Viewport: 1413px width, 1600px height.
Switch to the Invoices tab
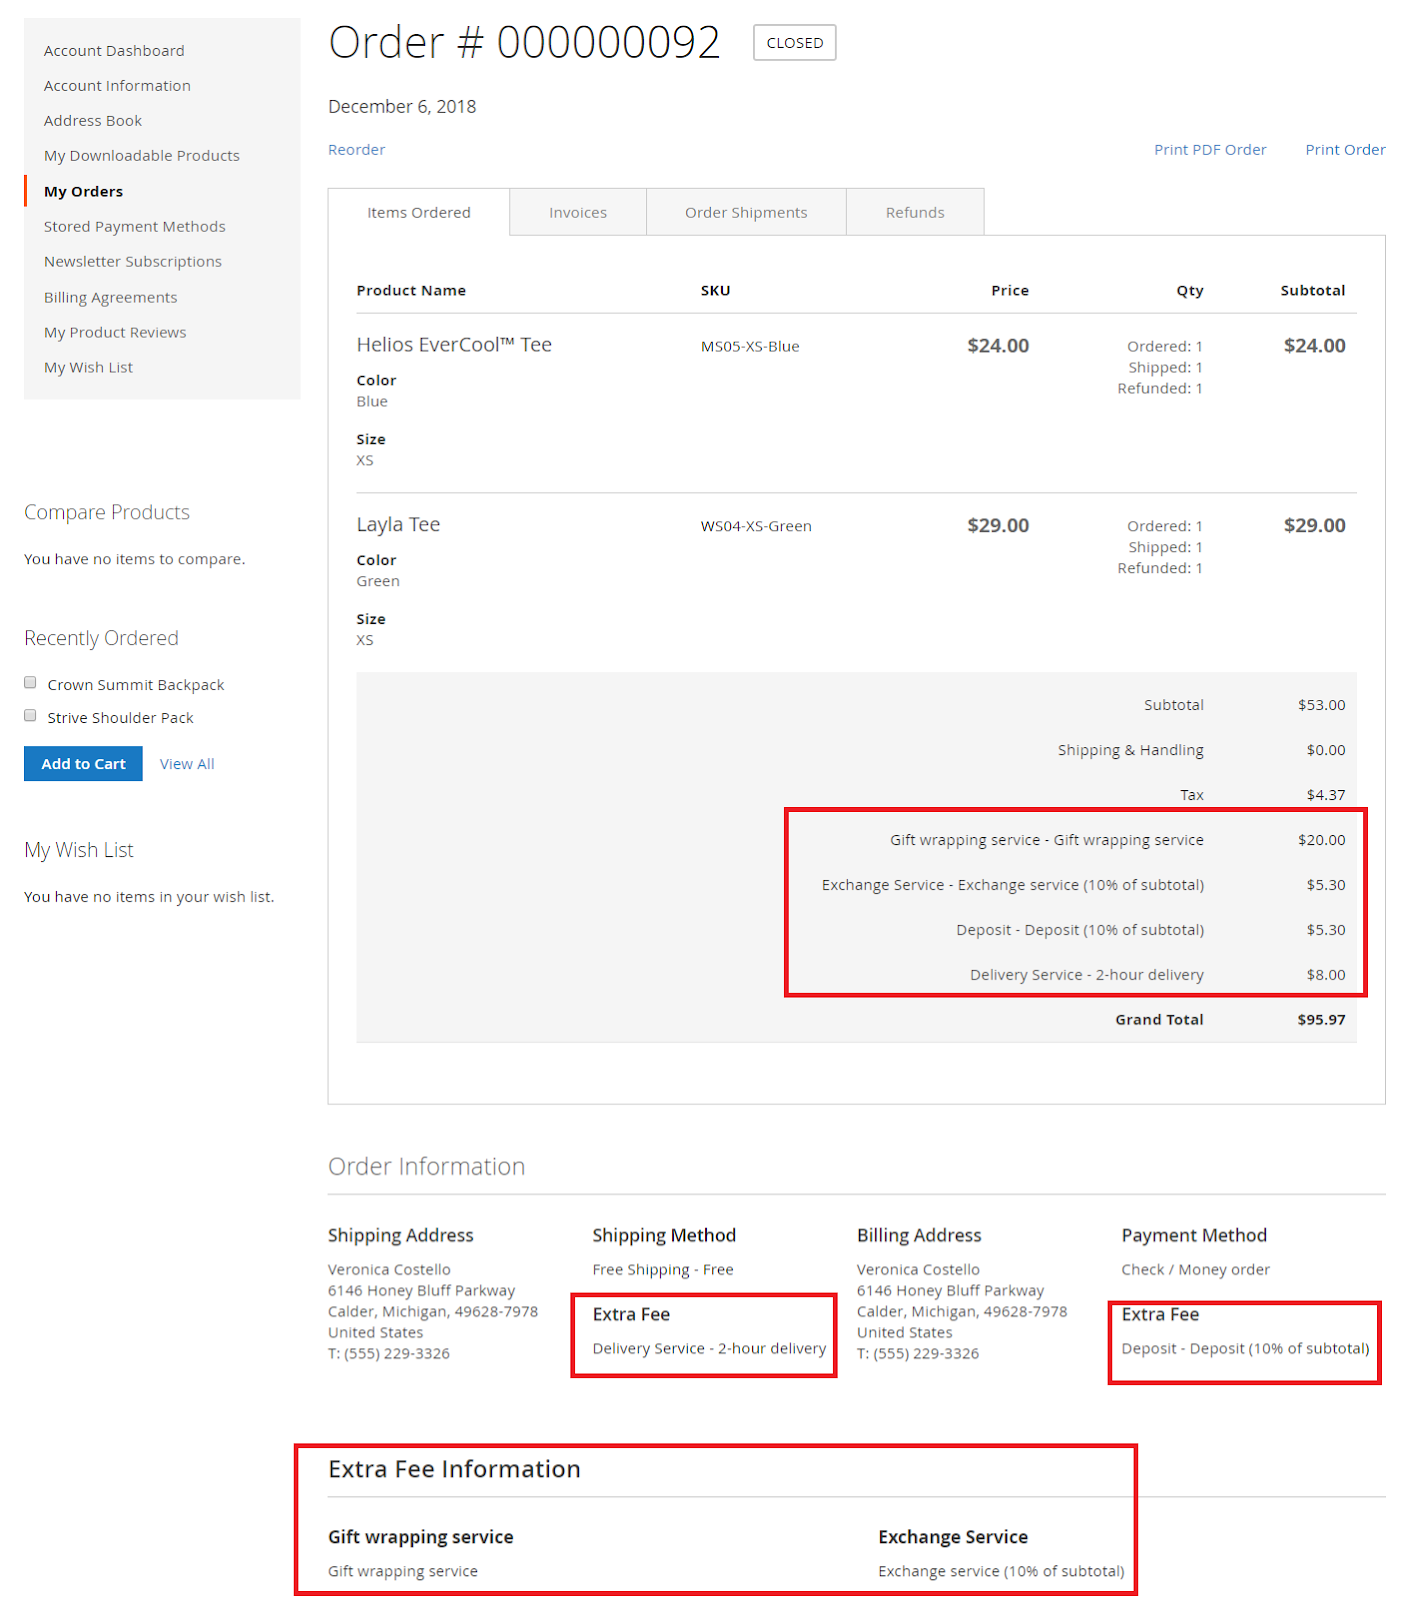(x=577, y=213)
